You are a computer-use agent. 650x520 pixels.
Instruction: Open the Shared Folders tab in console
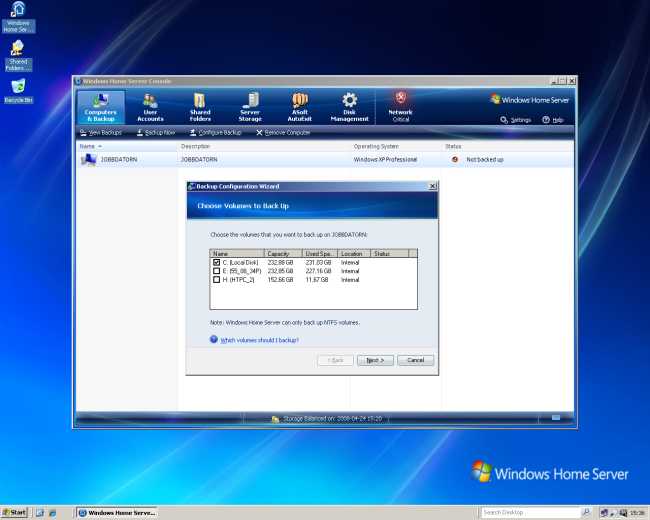[x=200, y=108]
